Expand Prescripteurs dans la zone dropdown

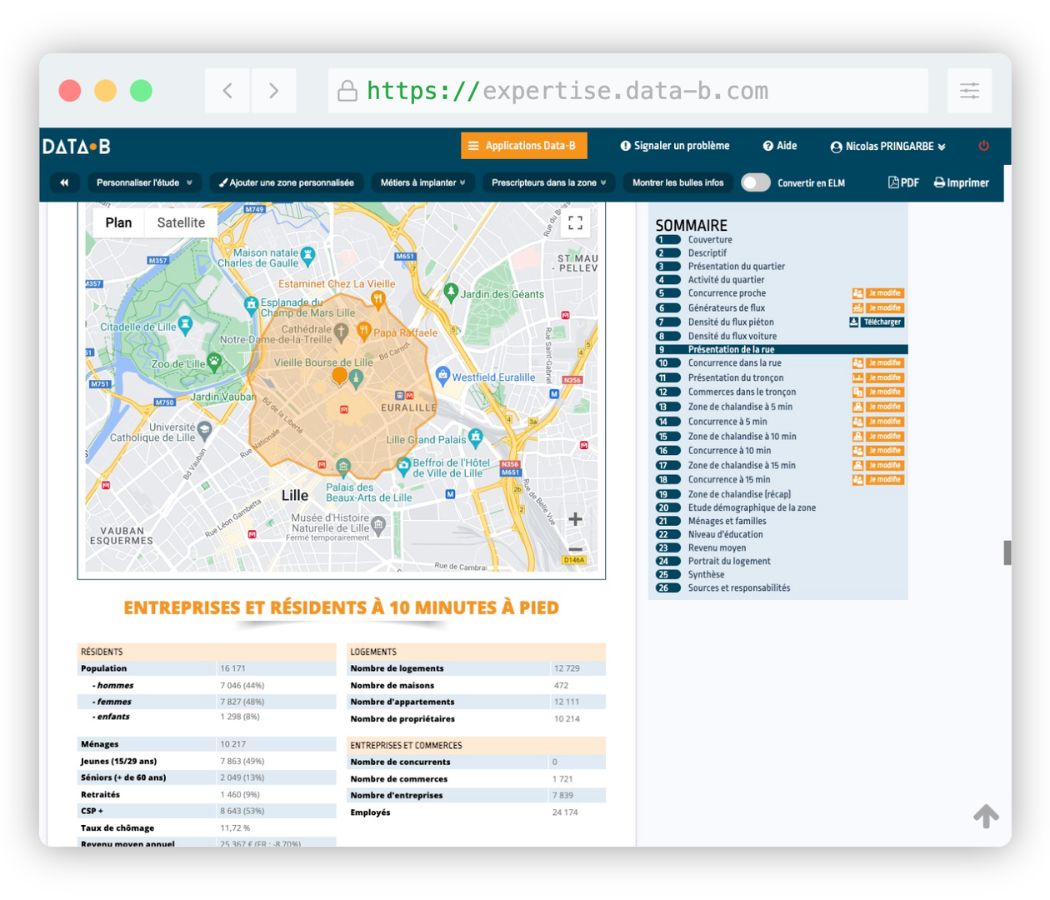click(x=549, y=183)
